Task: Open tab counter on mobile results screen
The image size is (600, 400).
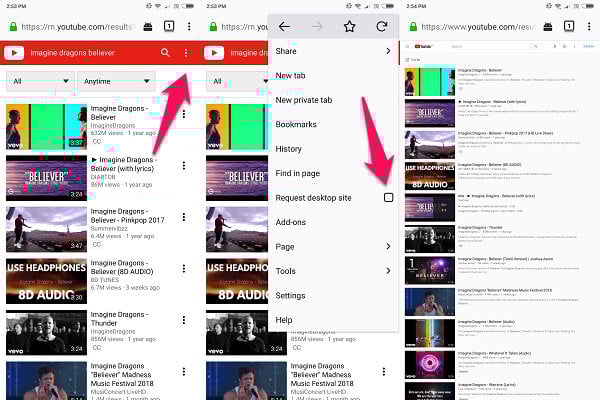Action: coord(169,26)
